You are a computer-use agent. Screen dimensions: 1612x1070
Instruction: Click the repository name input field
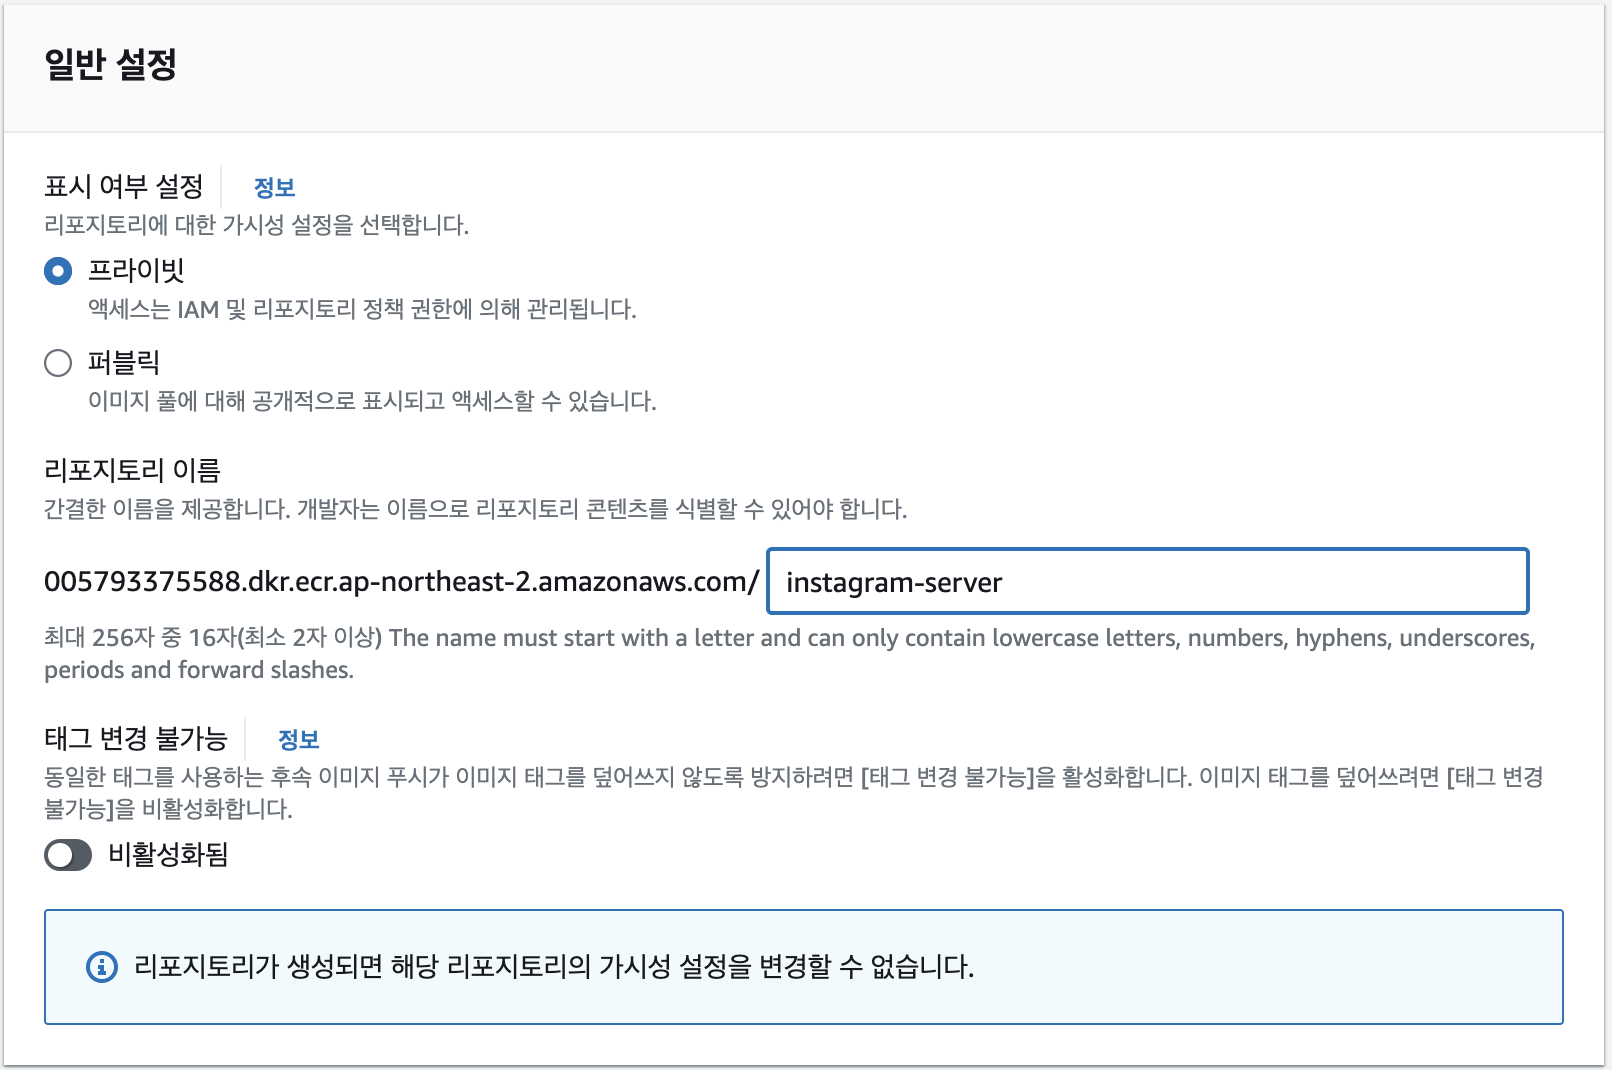pos(1148,581)
